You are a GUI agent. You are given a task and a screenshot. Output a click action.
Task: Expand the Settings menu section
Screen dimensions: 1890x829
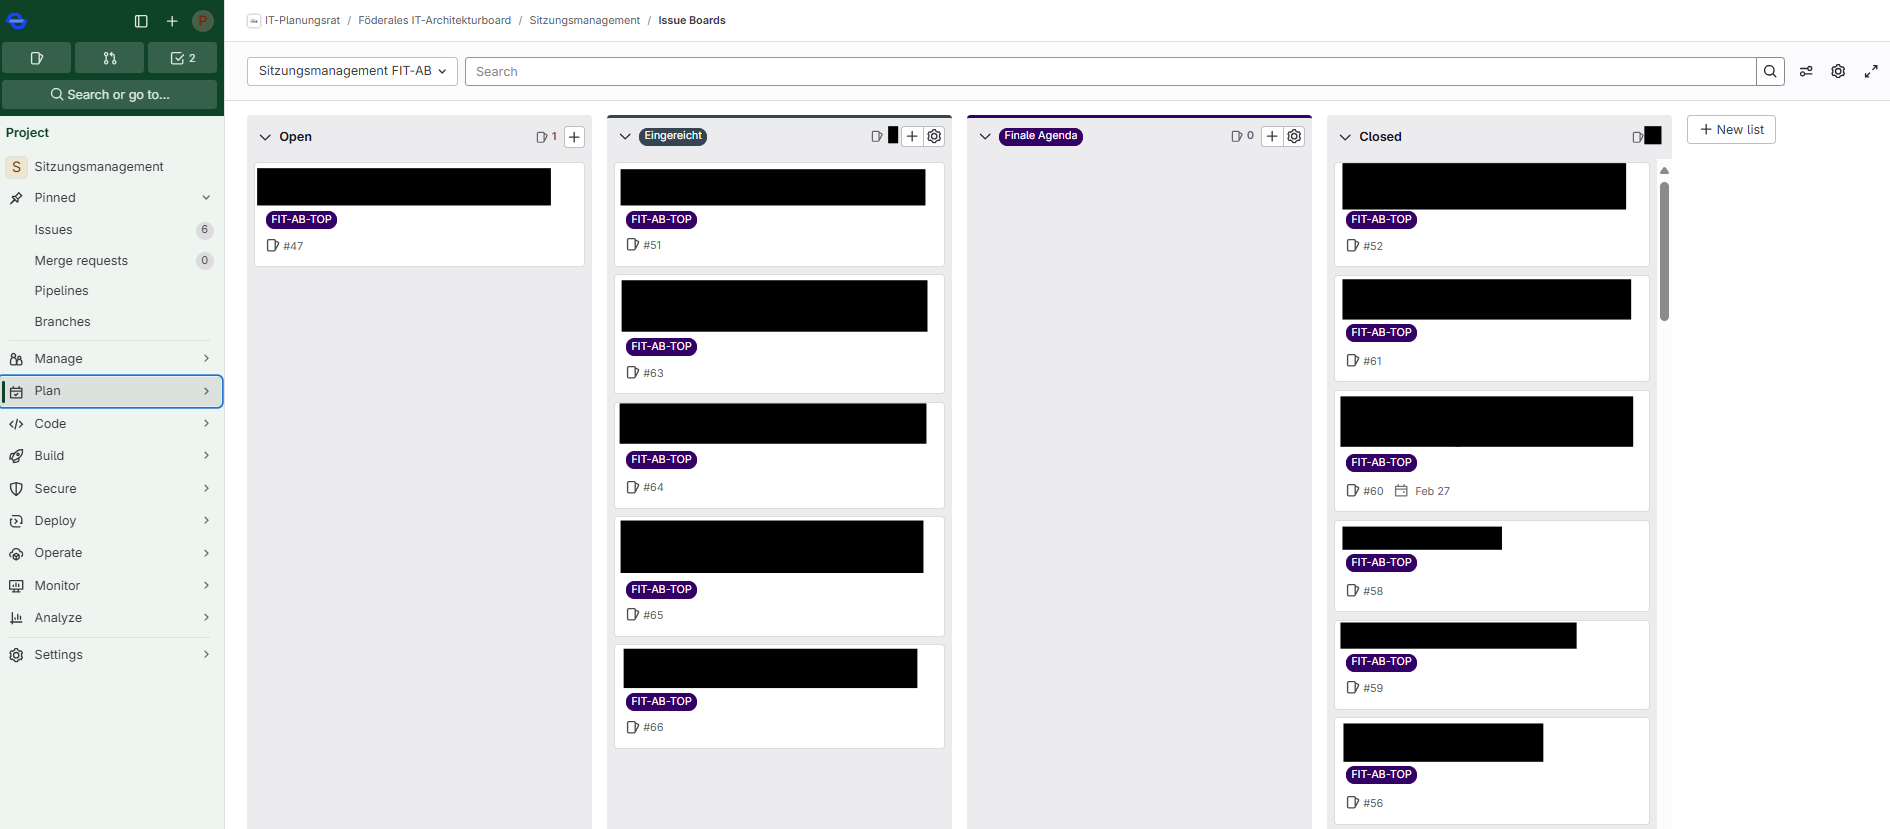(111, 655)
